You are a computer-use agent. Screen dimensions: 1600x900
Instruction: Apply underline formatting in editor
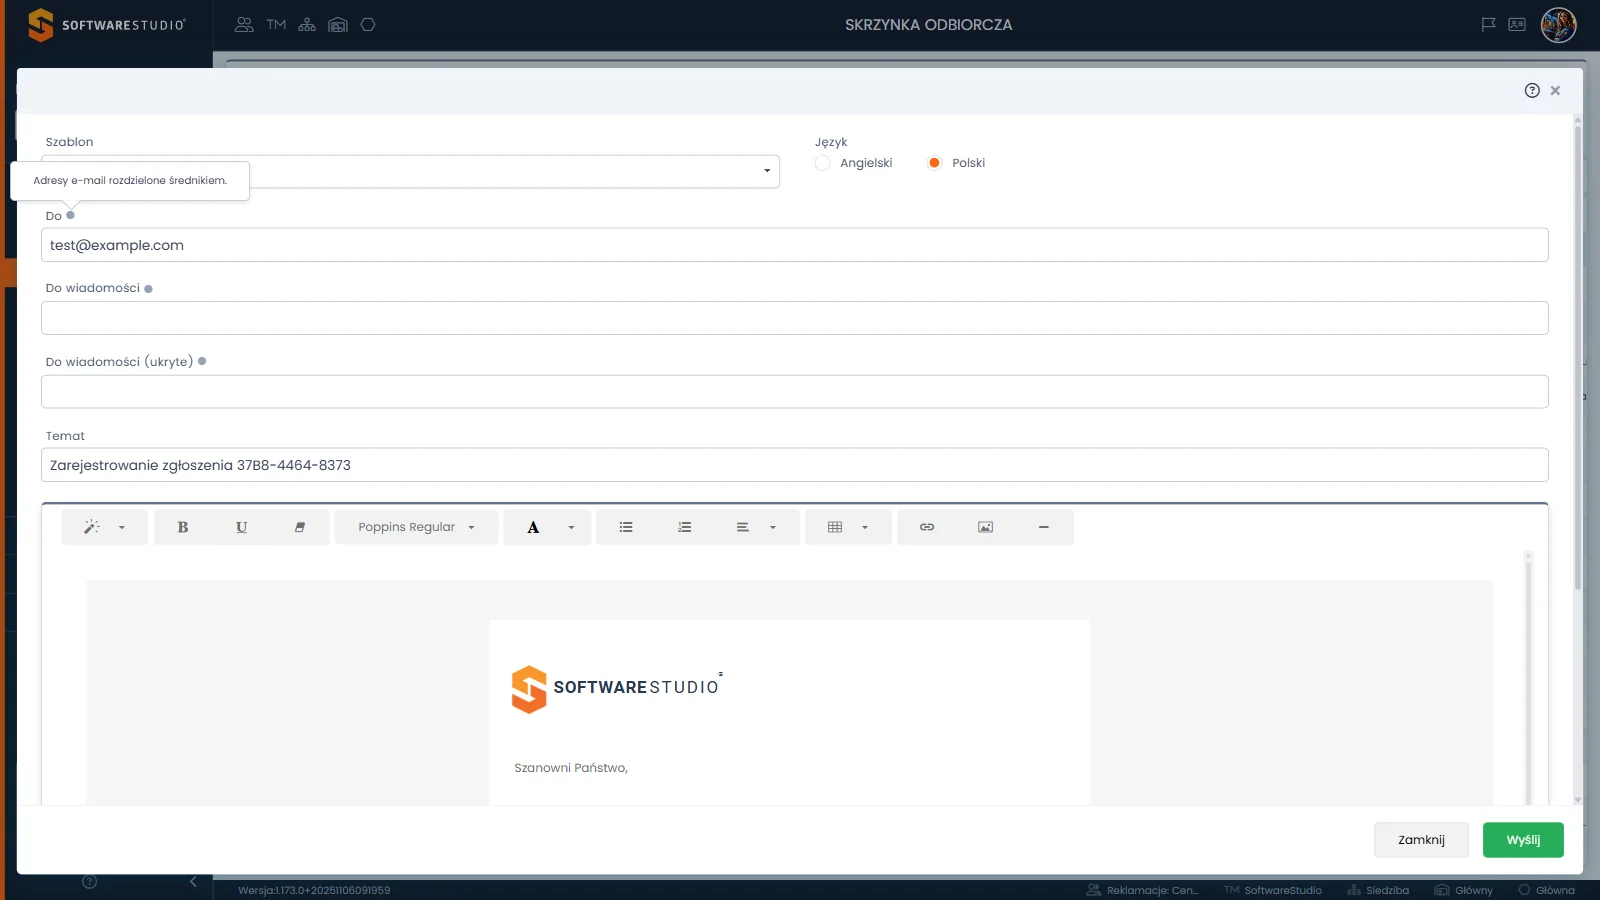pyautogui.click(x=241, y=527)
